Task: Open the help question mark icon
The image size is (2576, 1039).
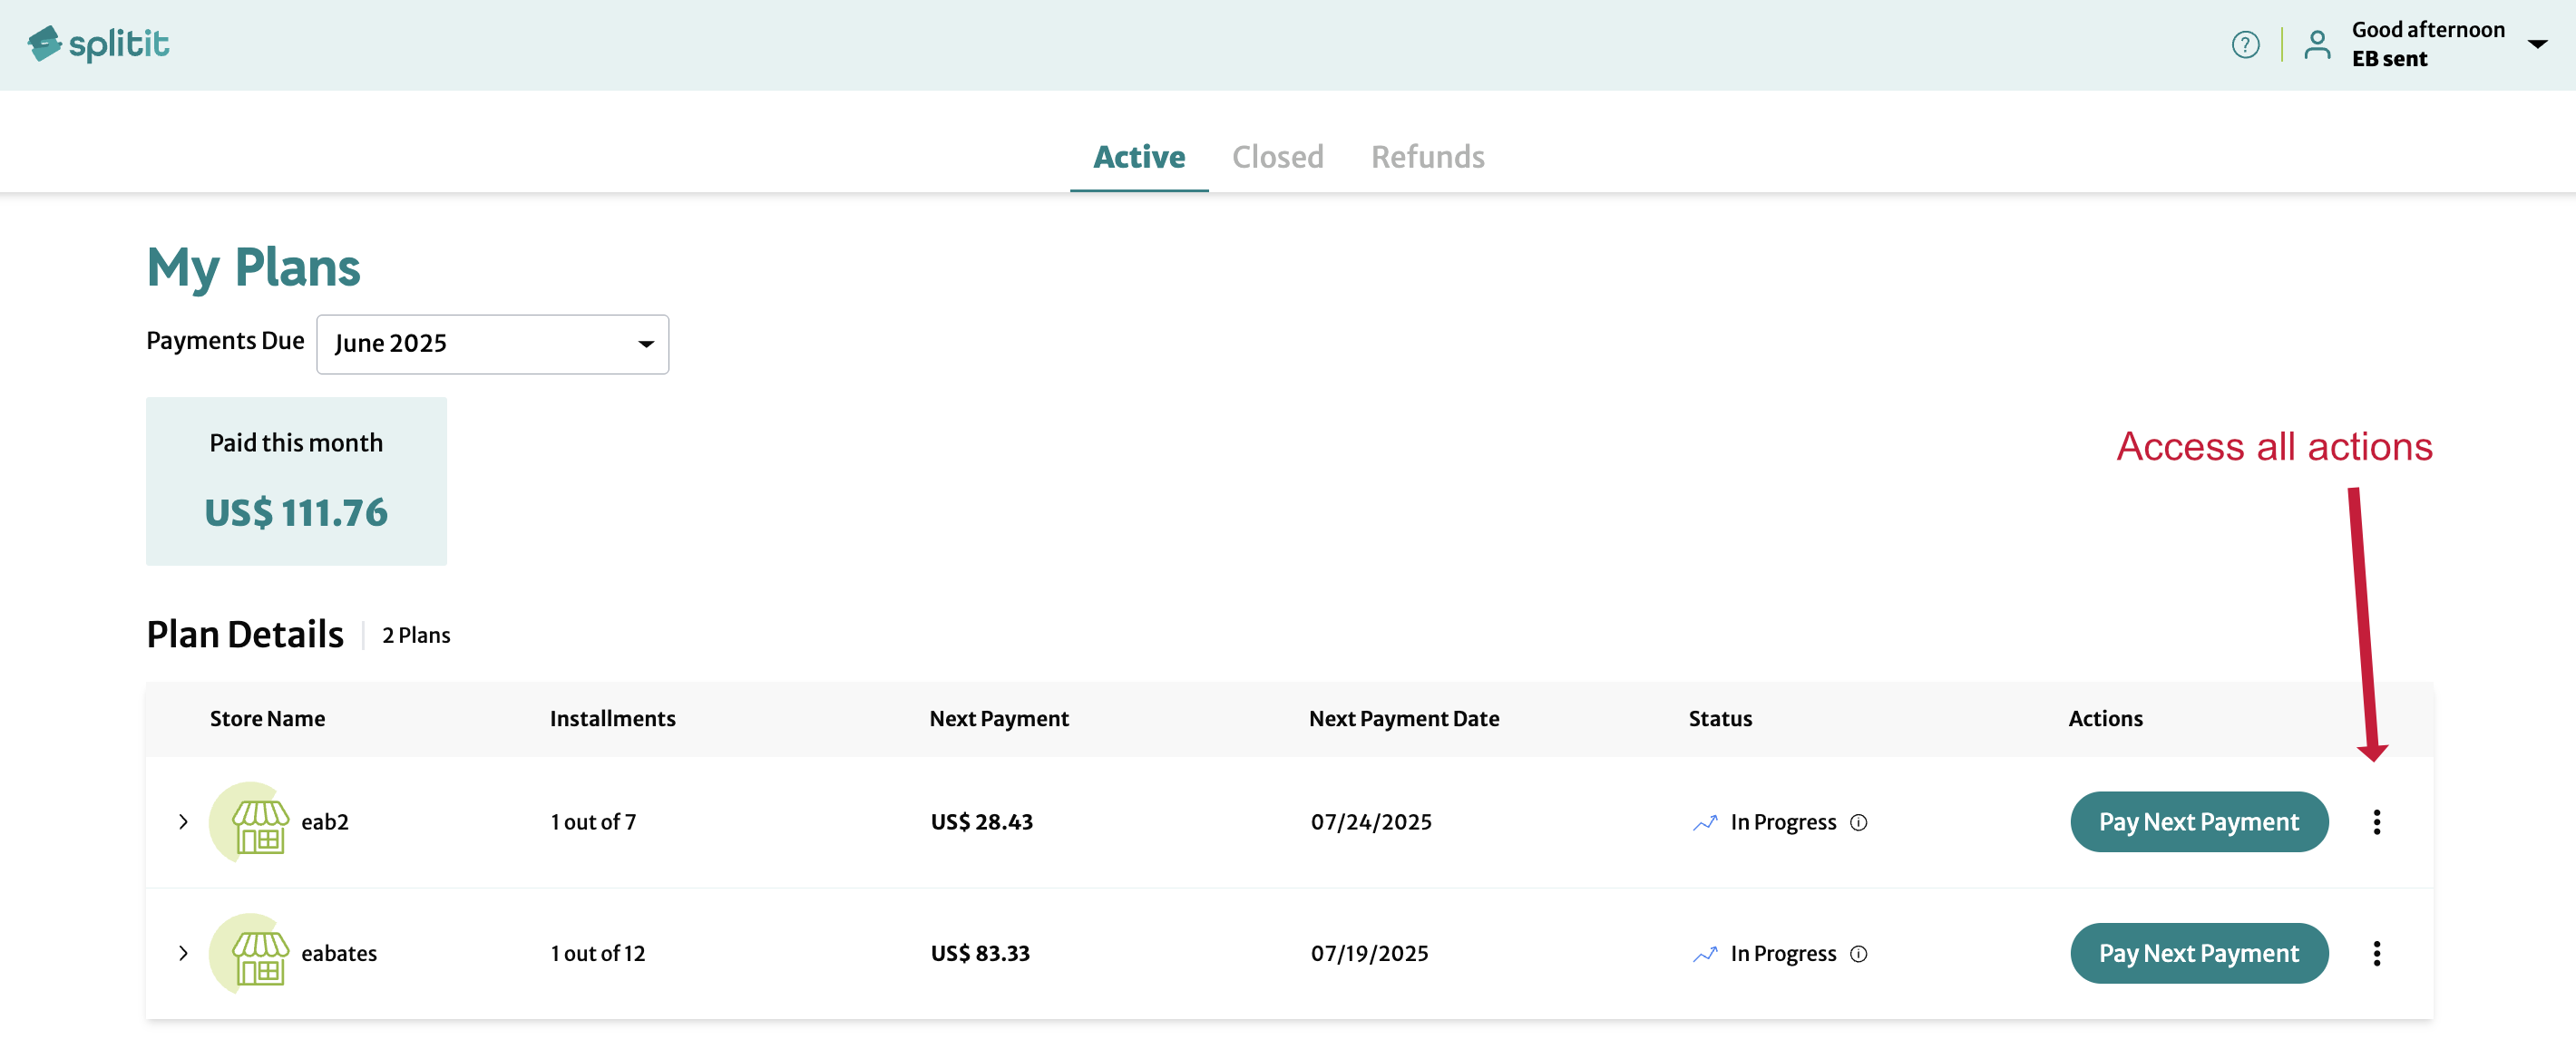Action: tap(2245, 45)
